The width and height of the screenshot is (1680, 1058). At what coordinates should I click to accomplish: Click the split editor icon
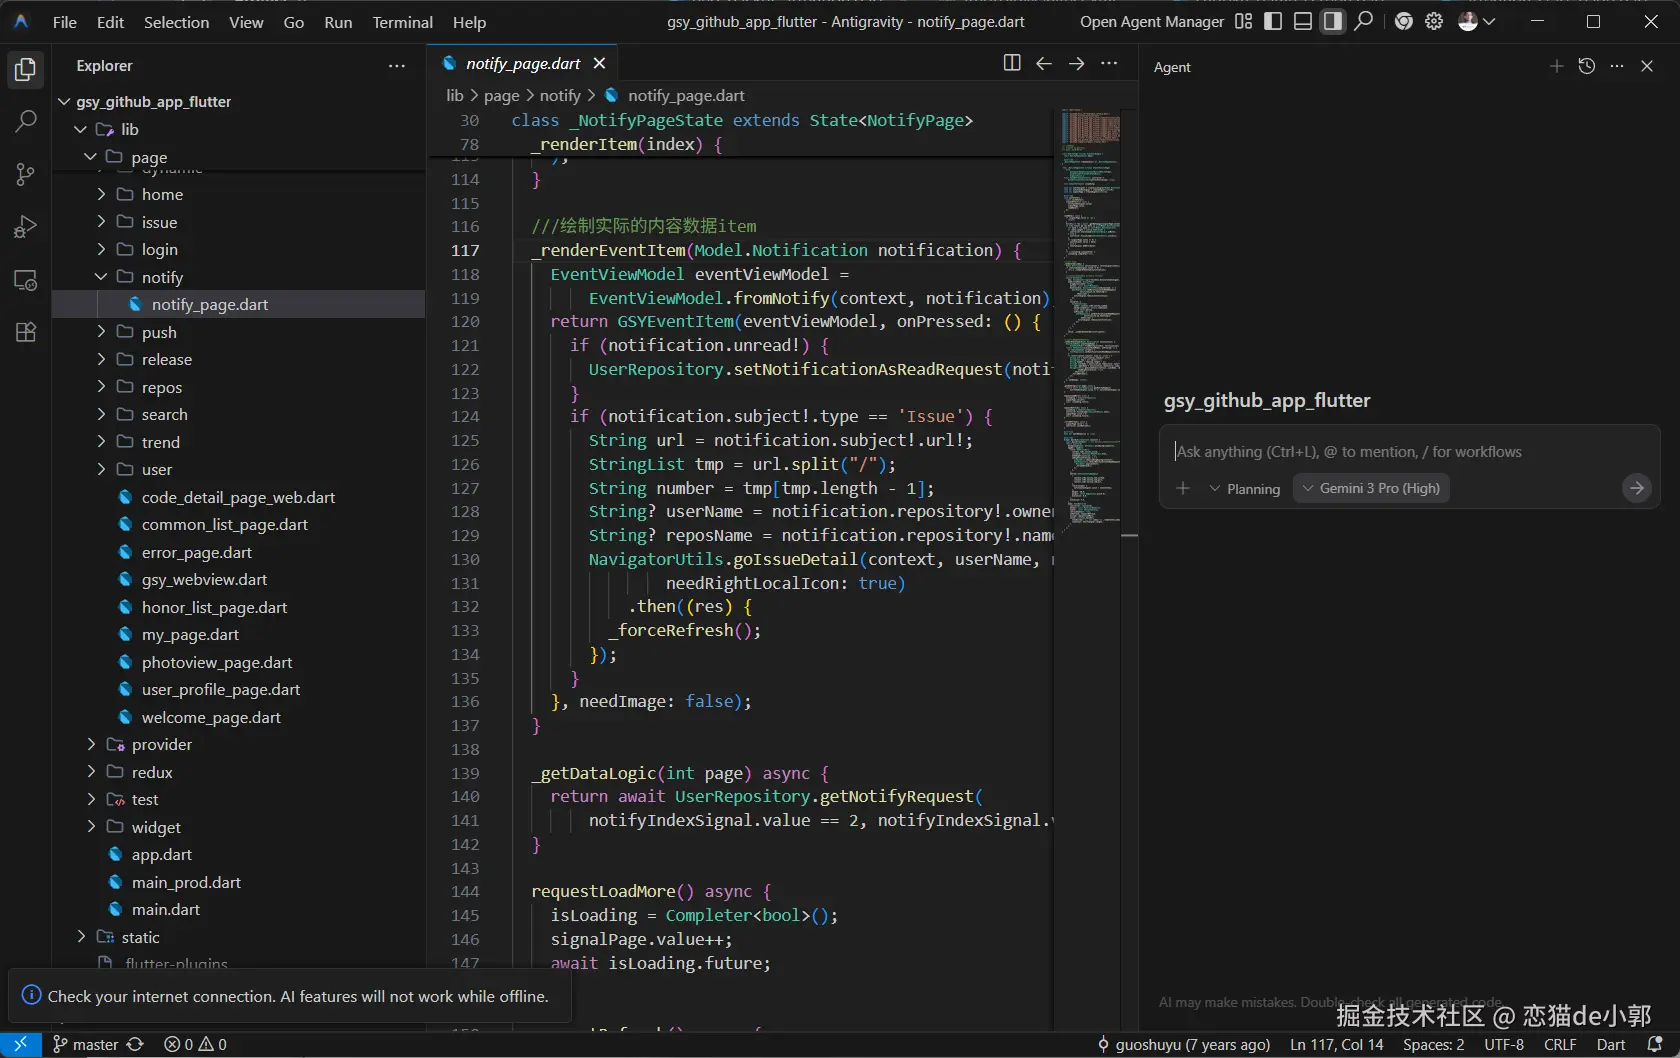(1012, 63)
